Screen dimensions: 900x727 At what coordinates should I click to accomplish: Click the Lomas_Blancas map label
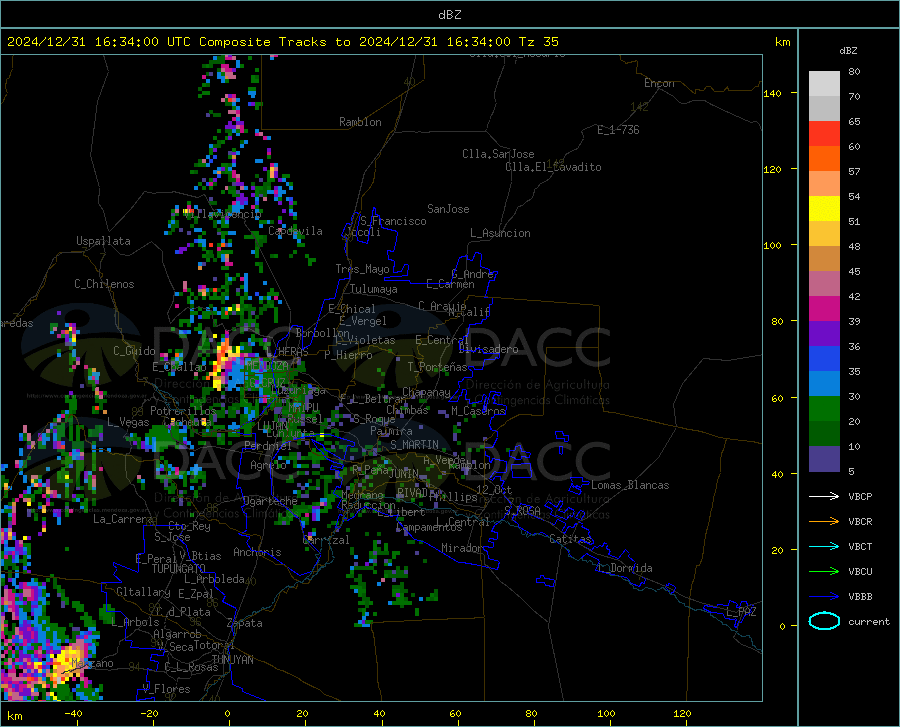[630, 485]
